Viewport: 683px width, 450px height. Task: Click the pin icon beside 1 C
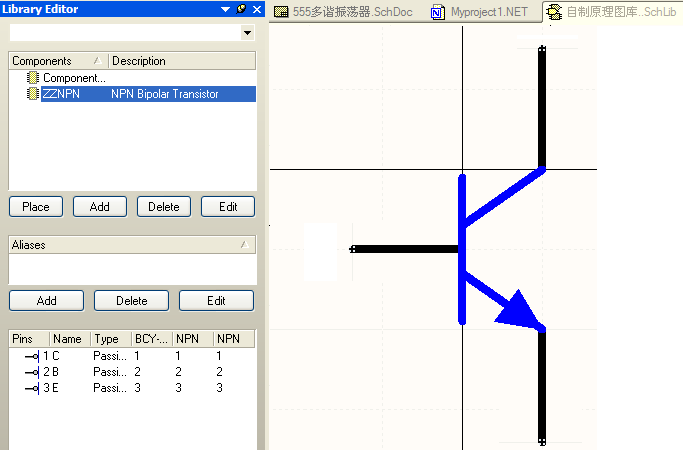click(x=32, y=356)
